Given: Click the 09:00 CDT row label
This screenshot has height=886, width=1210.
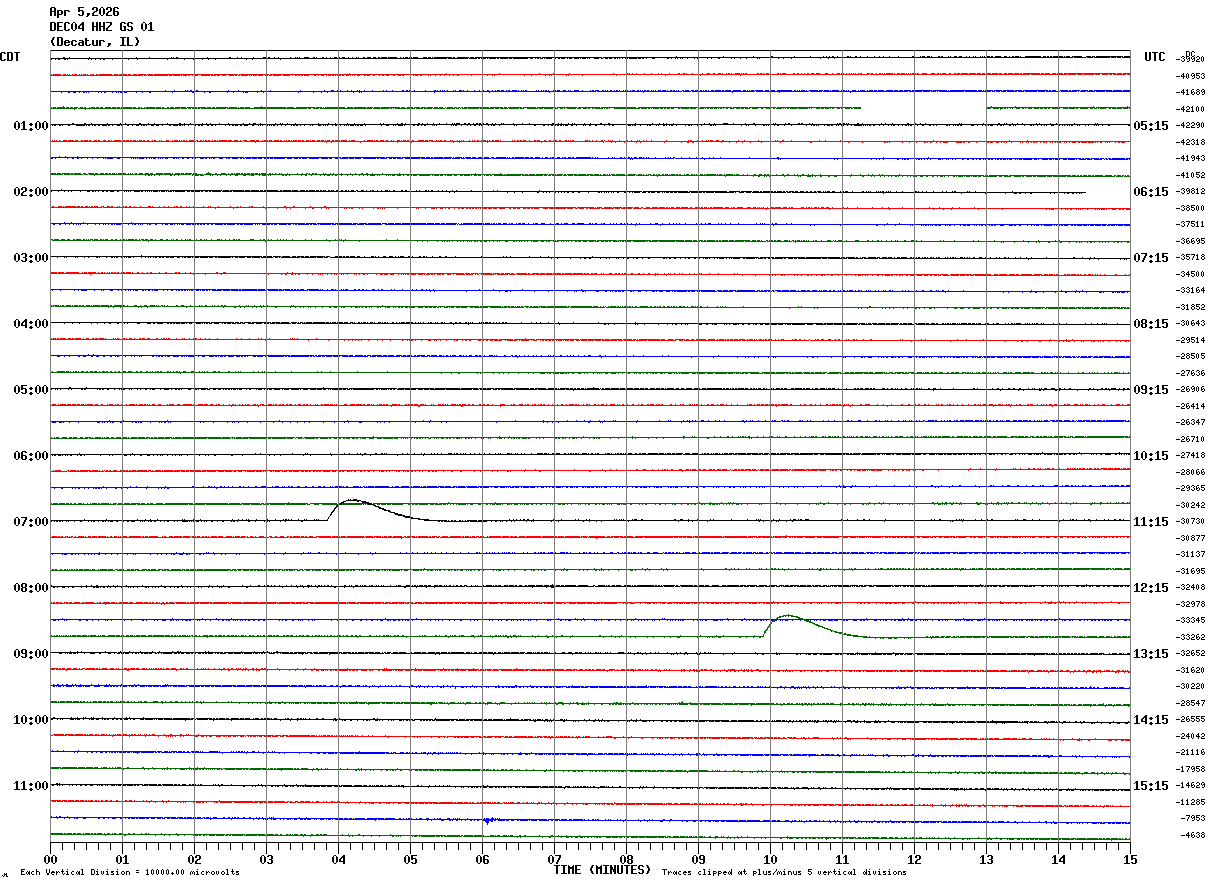Looking at the screenshot, I should (x=31, y=654).
